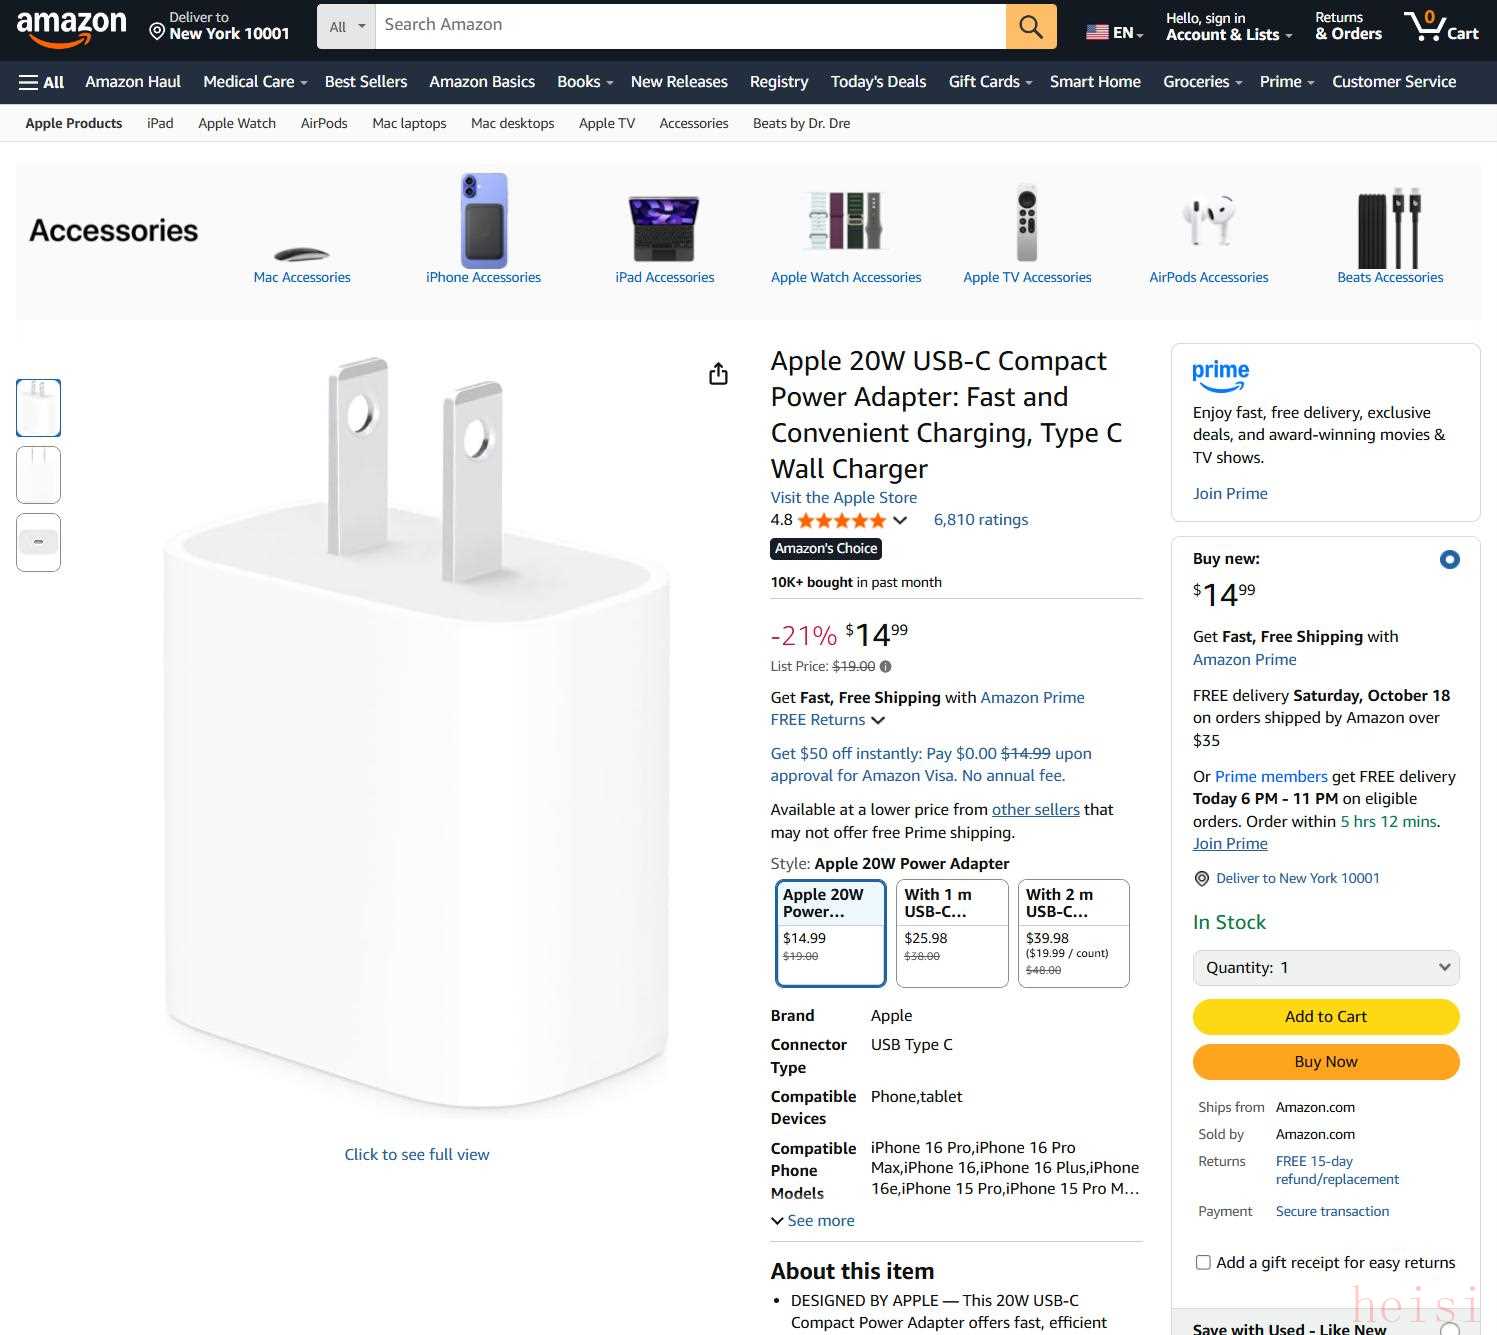Open the All hamburger menu
The height and width of the screenshot is (1335, 1497).
pos(41,82)
